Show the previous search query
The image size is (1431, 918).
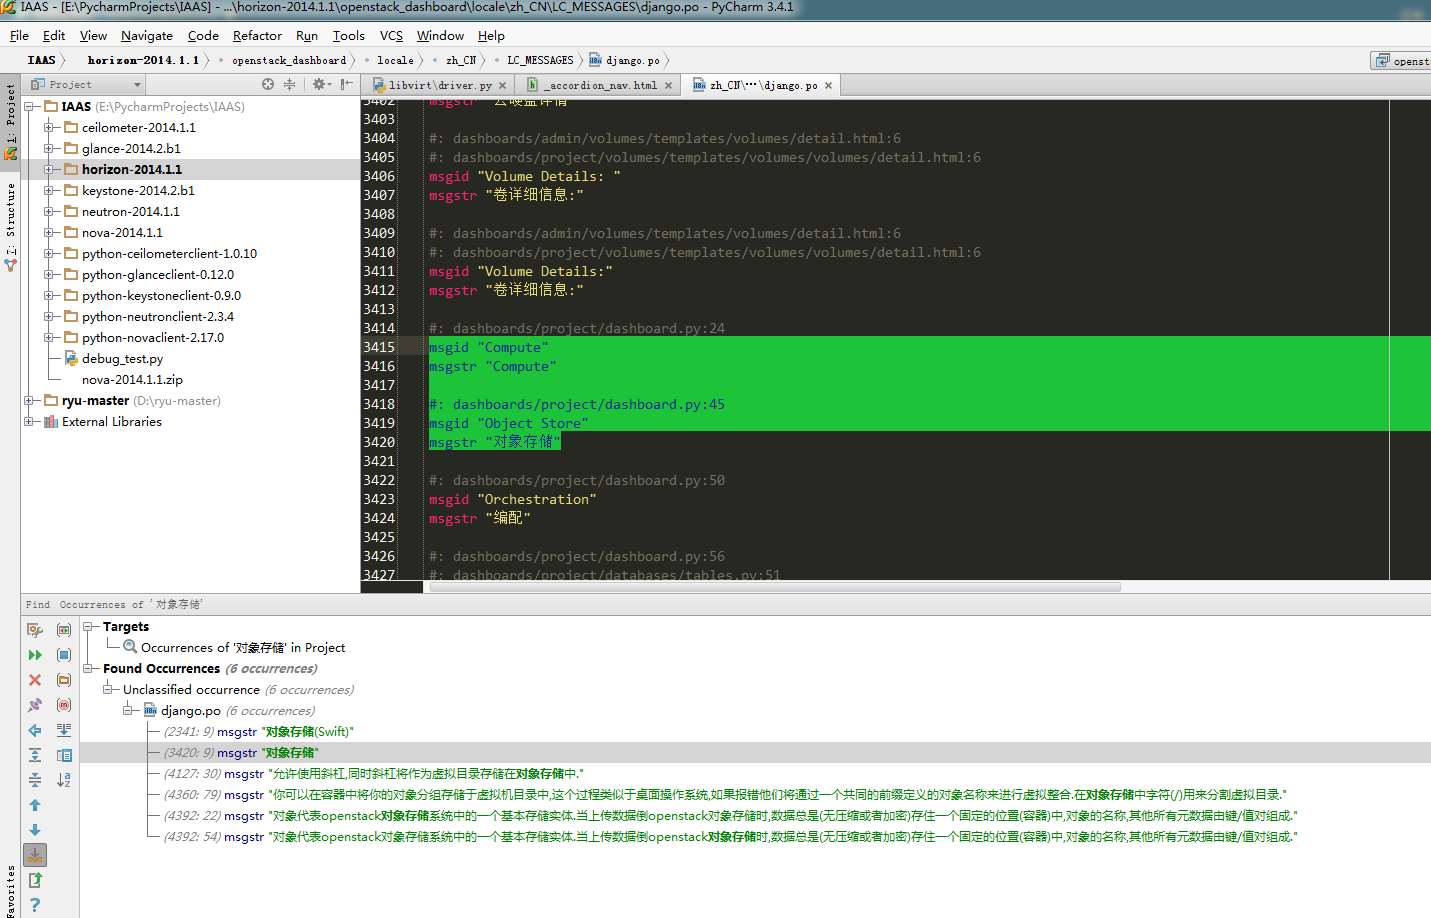pyautogui.click(x=35, y=730)
